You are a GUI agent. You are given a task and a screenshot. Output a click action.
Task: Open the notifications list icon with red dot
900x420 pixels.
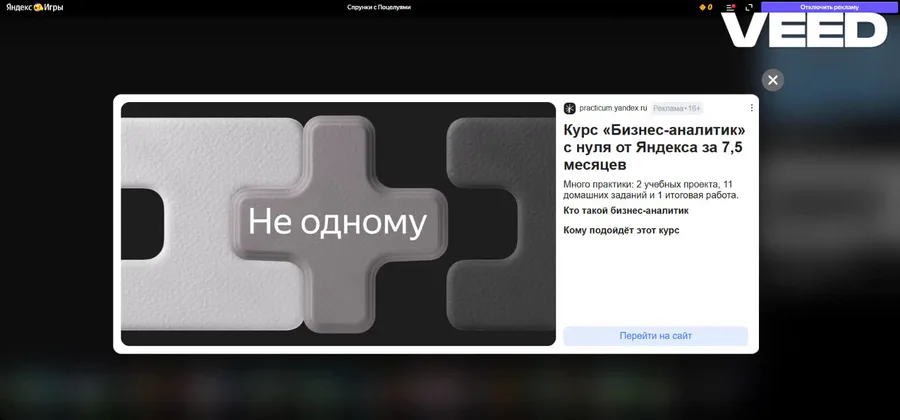731,7
